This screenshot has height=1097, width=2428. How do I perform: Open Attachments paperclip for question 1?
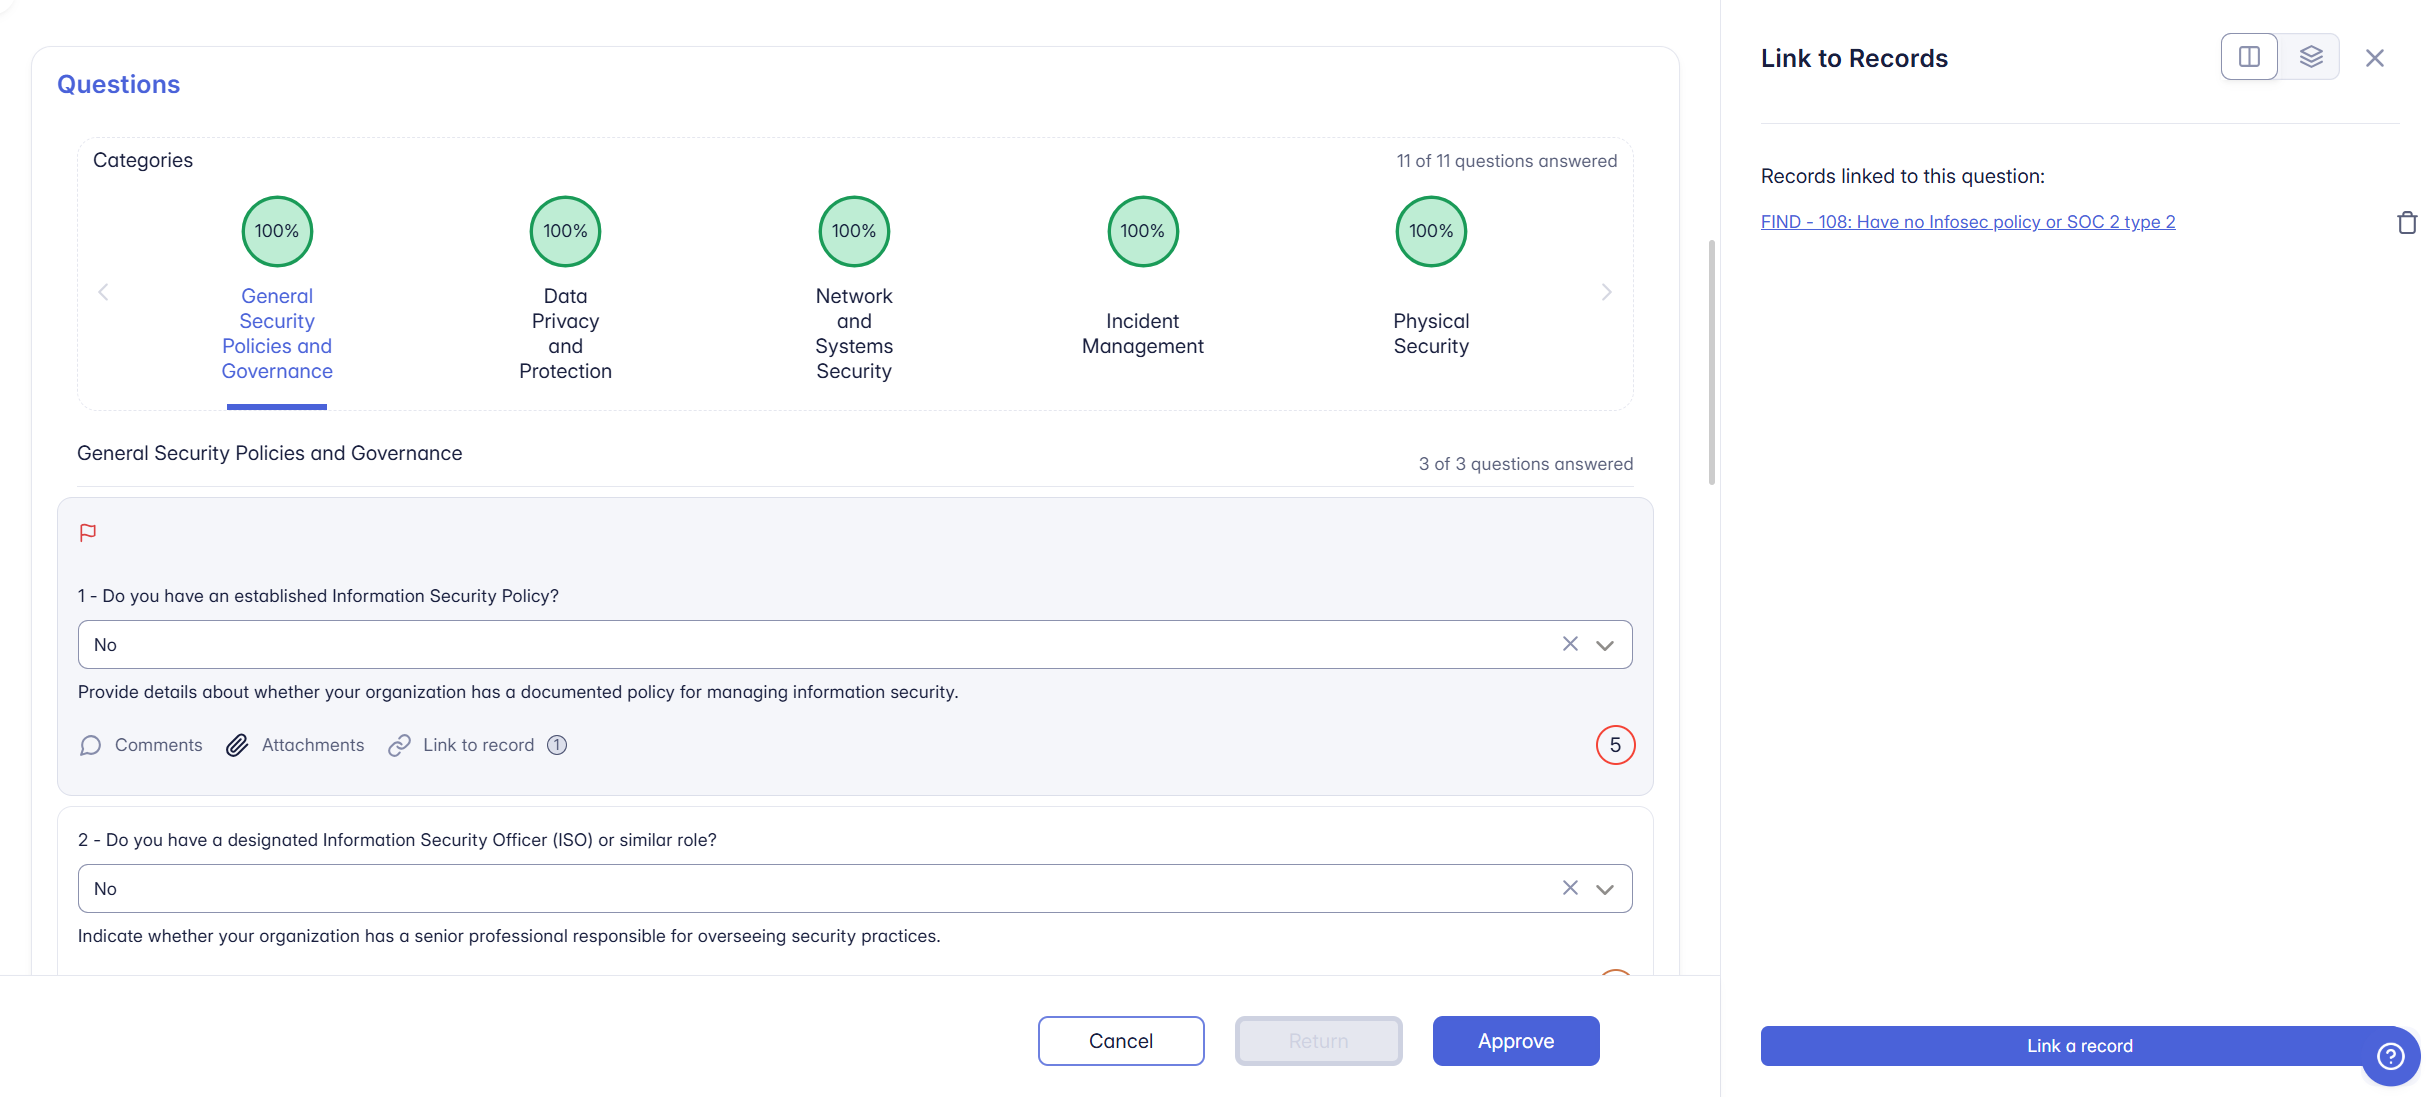[237, 745]
